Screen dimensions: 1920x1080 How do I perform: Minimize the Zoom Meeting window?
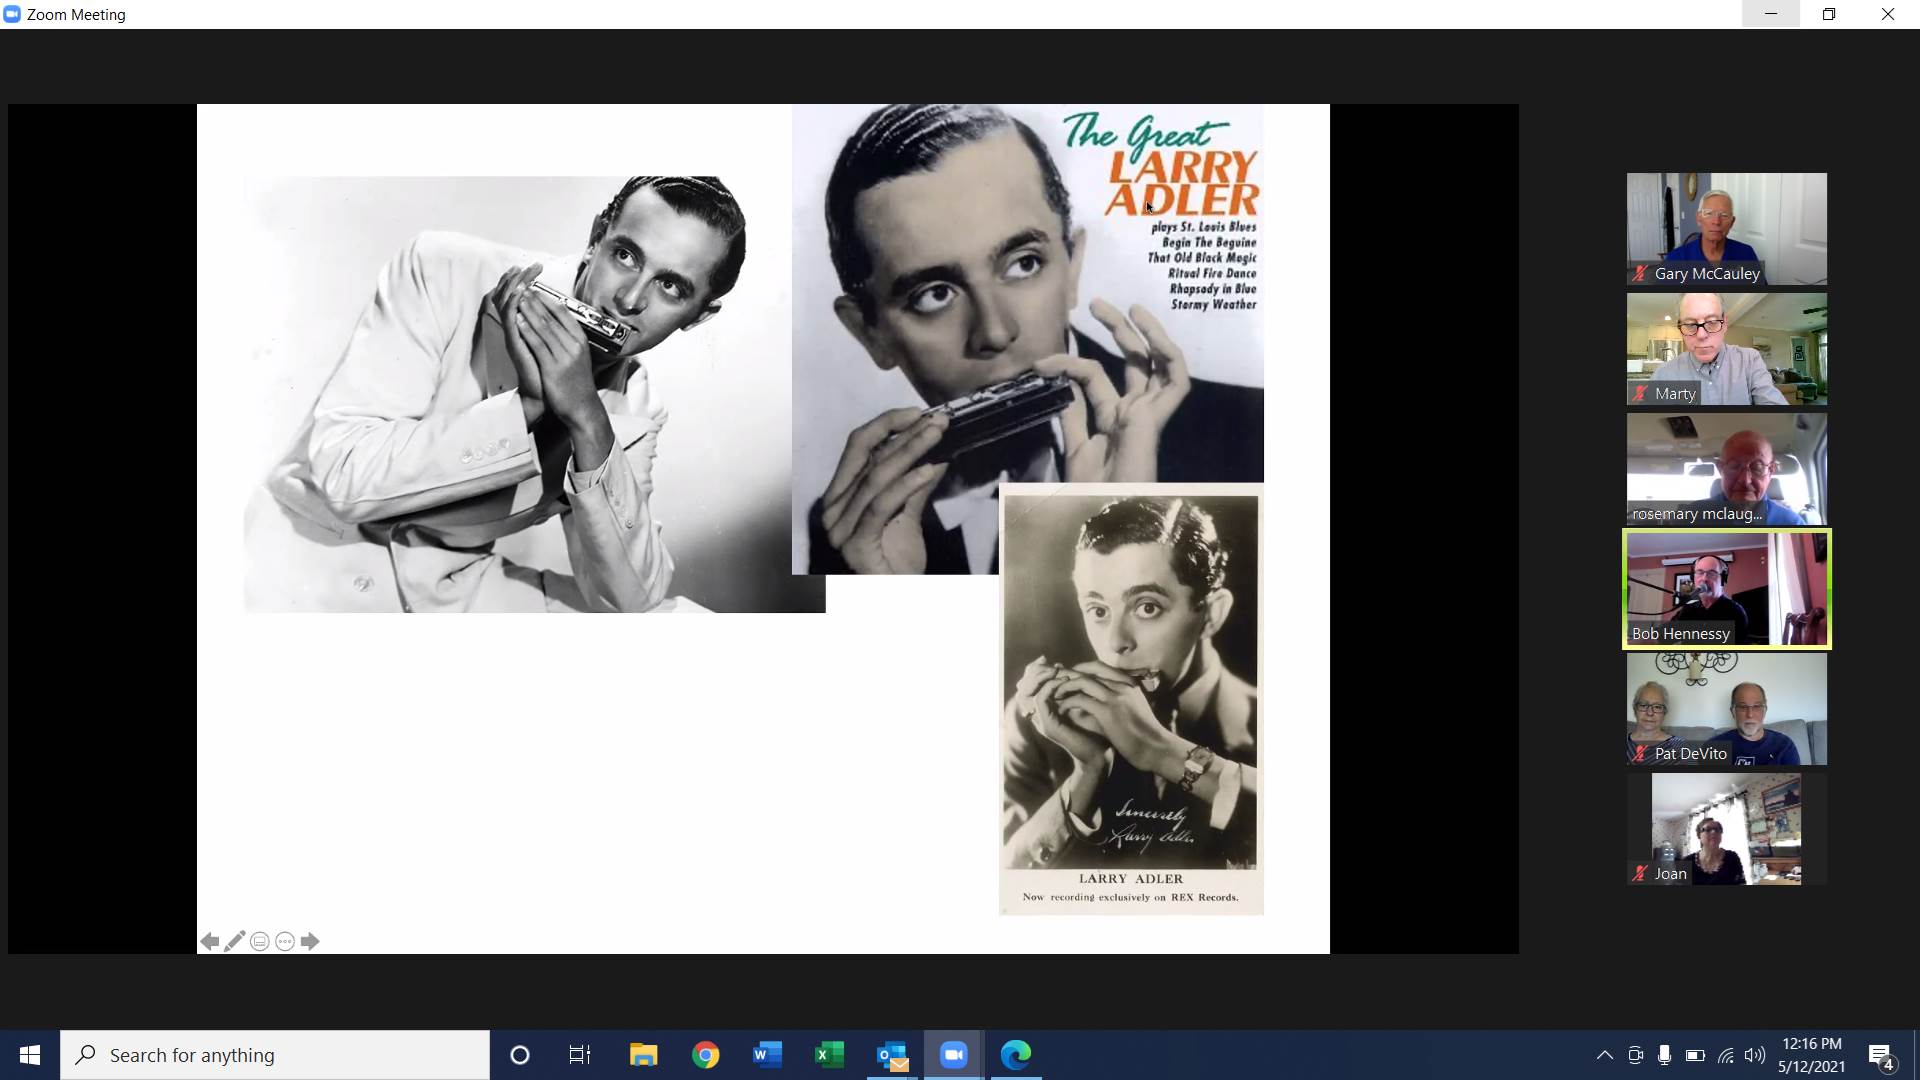[x=1771, y=14]
